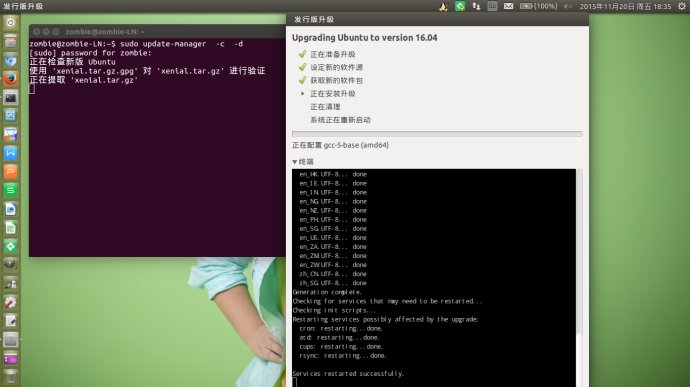The image size is (690, 387).
Task: Open the screenshot tool dock icon
Action: coord(11,116)
